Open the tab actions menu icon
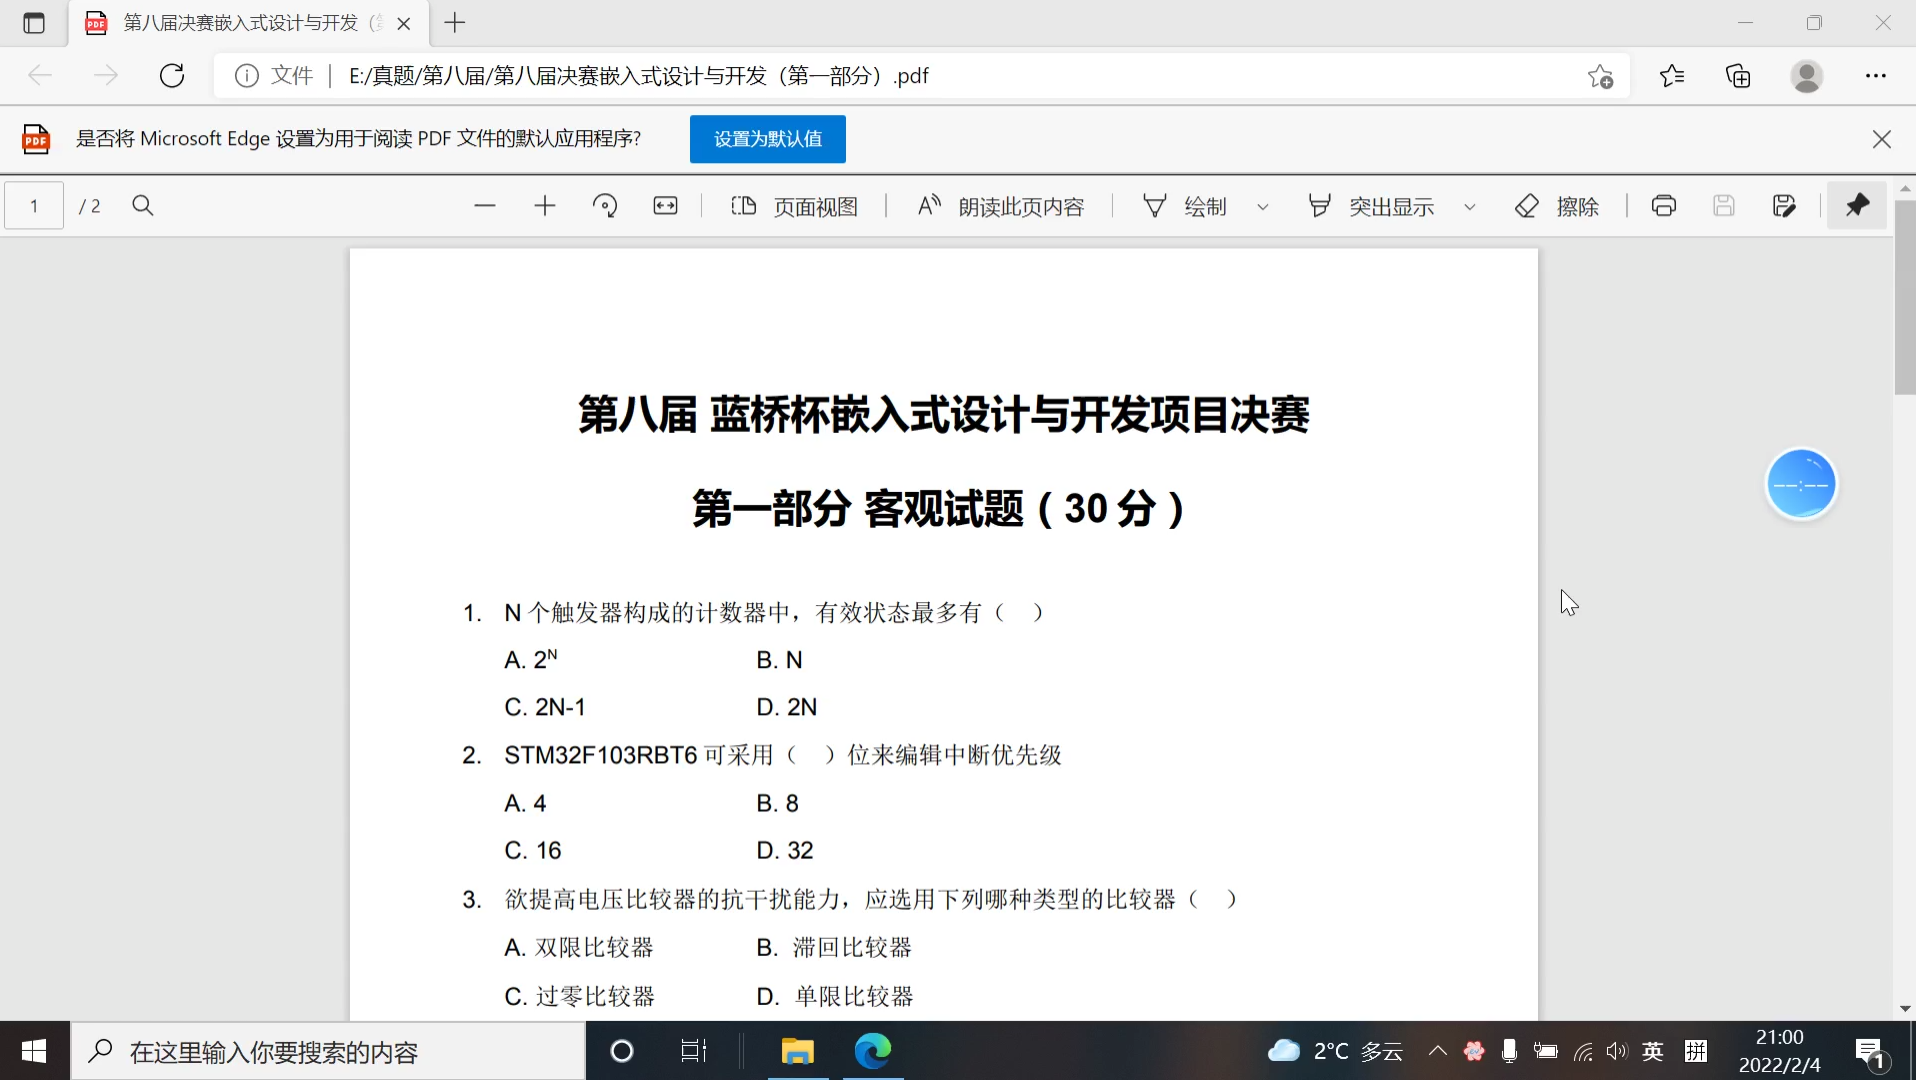This screenshot has height=1080, width=1916. (34, 23)
